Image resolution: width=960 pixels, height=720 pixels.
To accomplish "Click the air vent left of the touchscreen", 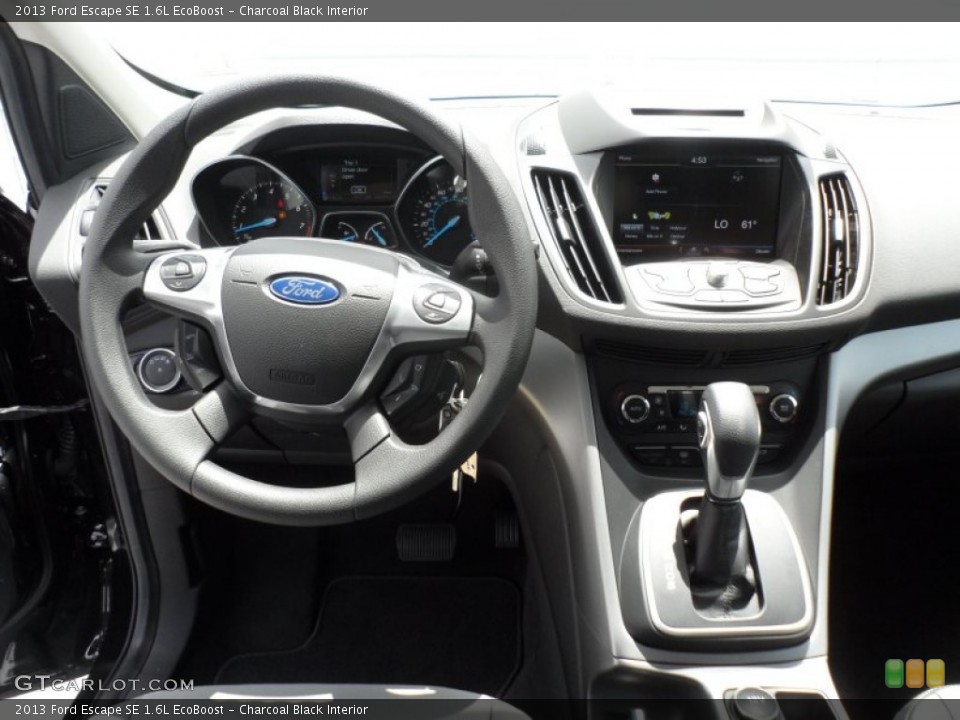I will point(576,235).
